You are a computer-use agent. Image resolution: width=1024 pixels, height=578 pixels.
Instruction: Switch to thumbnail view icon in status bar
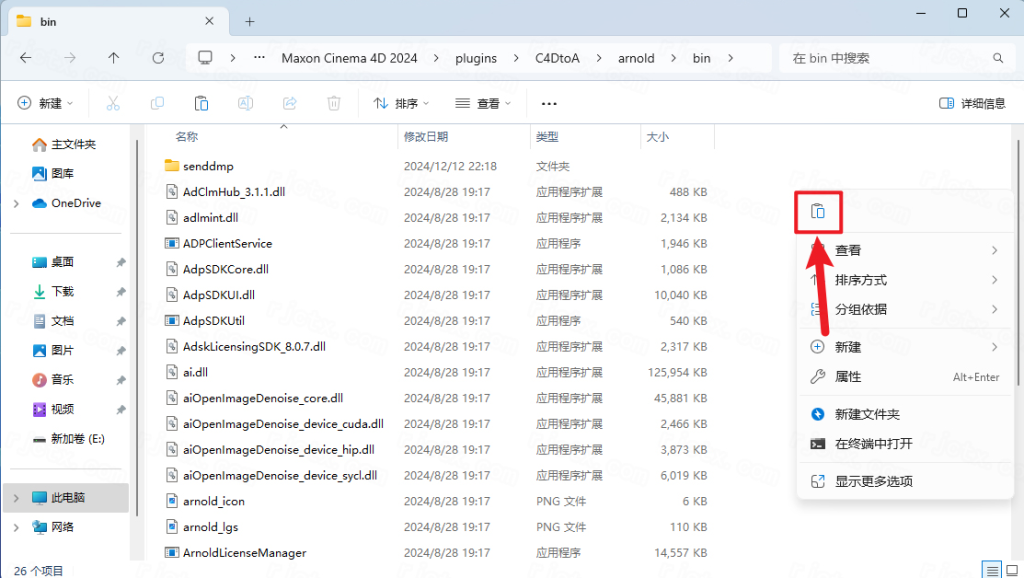click(1012, 570)
